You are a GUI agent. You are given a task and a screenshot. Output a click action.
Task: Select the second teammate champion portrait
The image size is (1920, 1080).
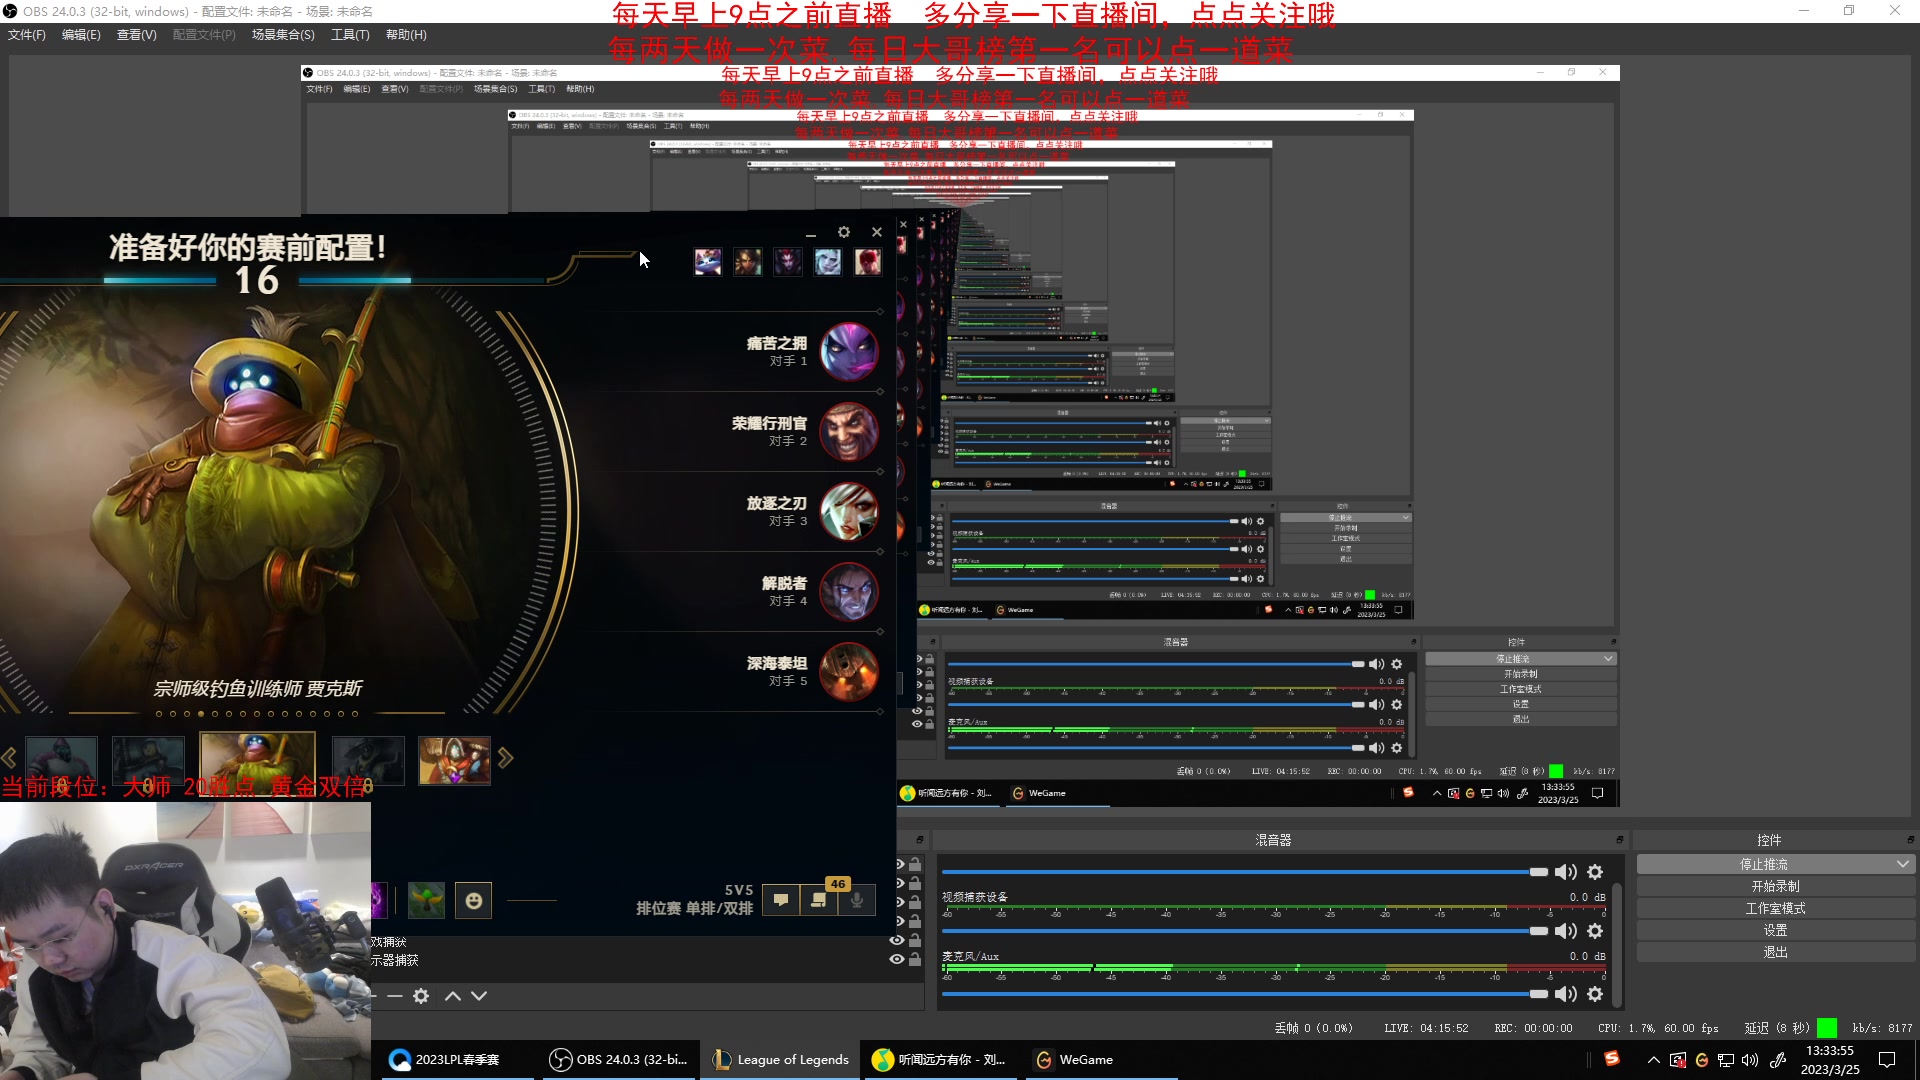click(x=748, y=262)
